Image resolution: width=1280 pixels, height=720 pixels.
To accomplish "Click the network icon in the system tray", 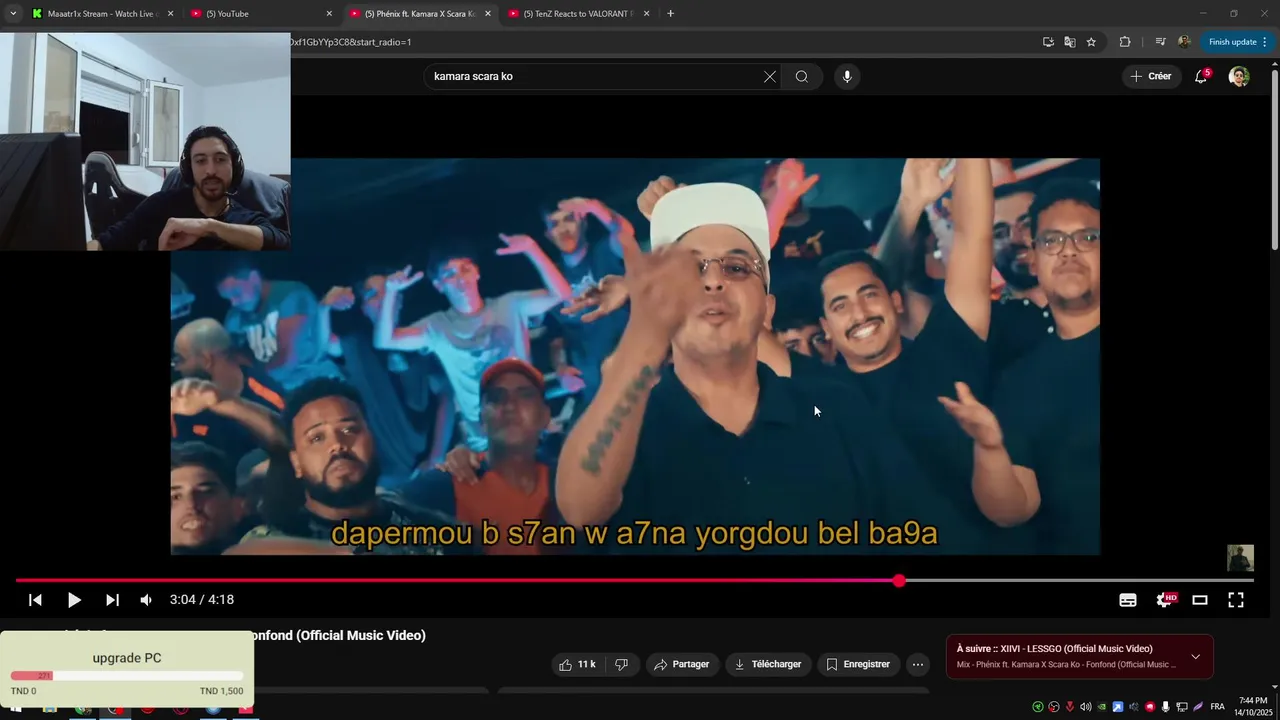I will [1182, 707].
